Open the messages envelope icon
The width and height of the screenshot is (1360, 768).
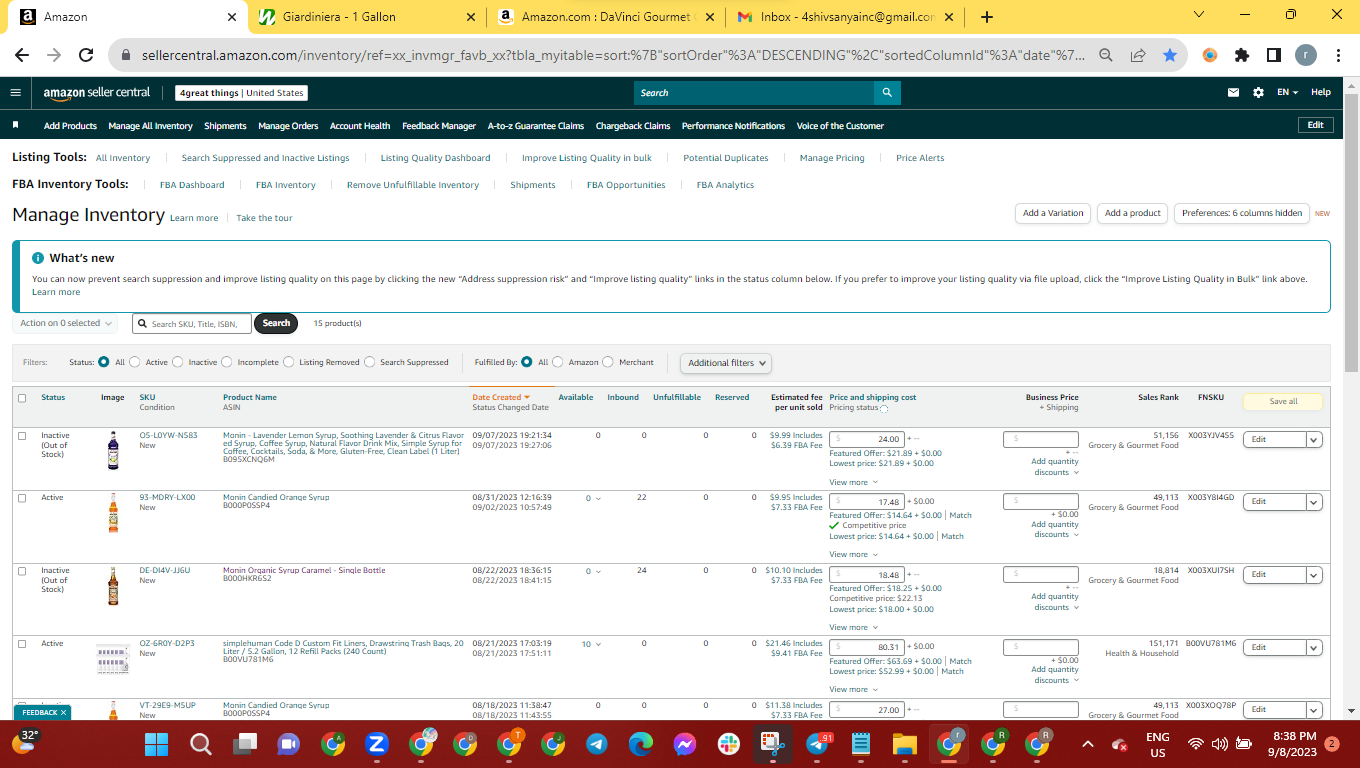[1234, 93]
